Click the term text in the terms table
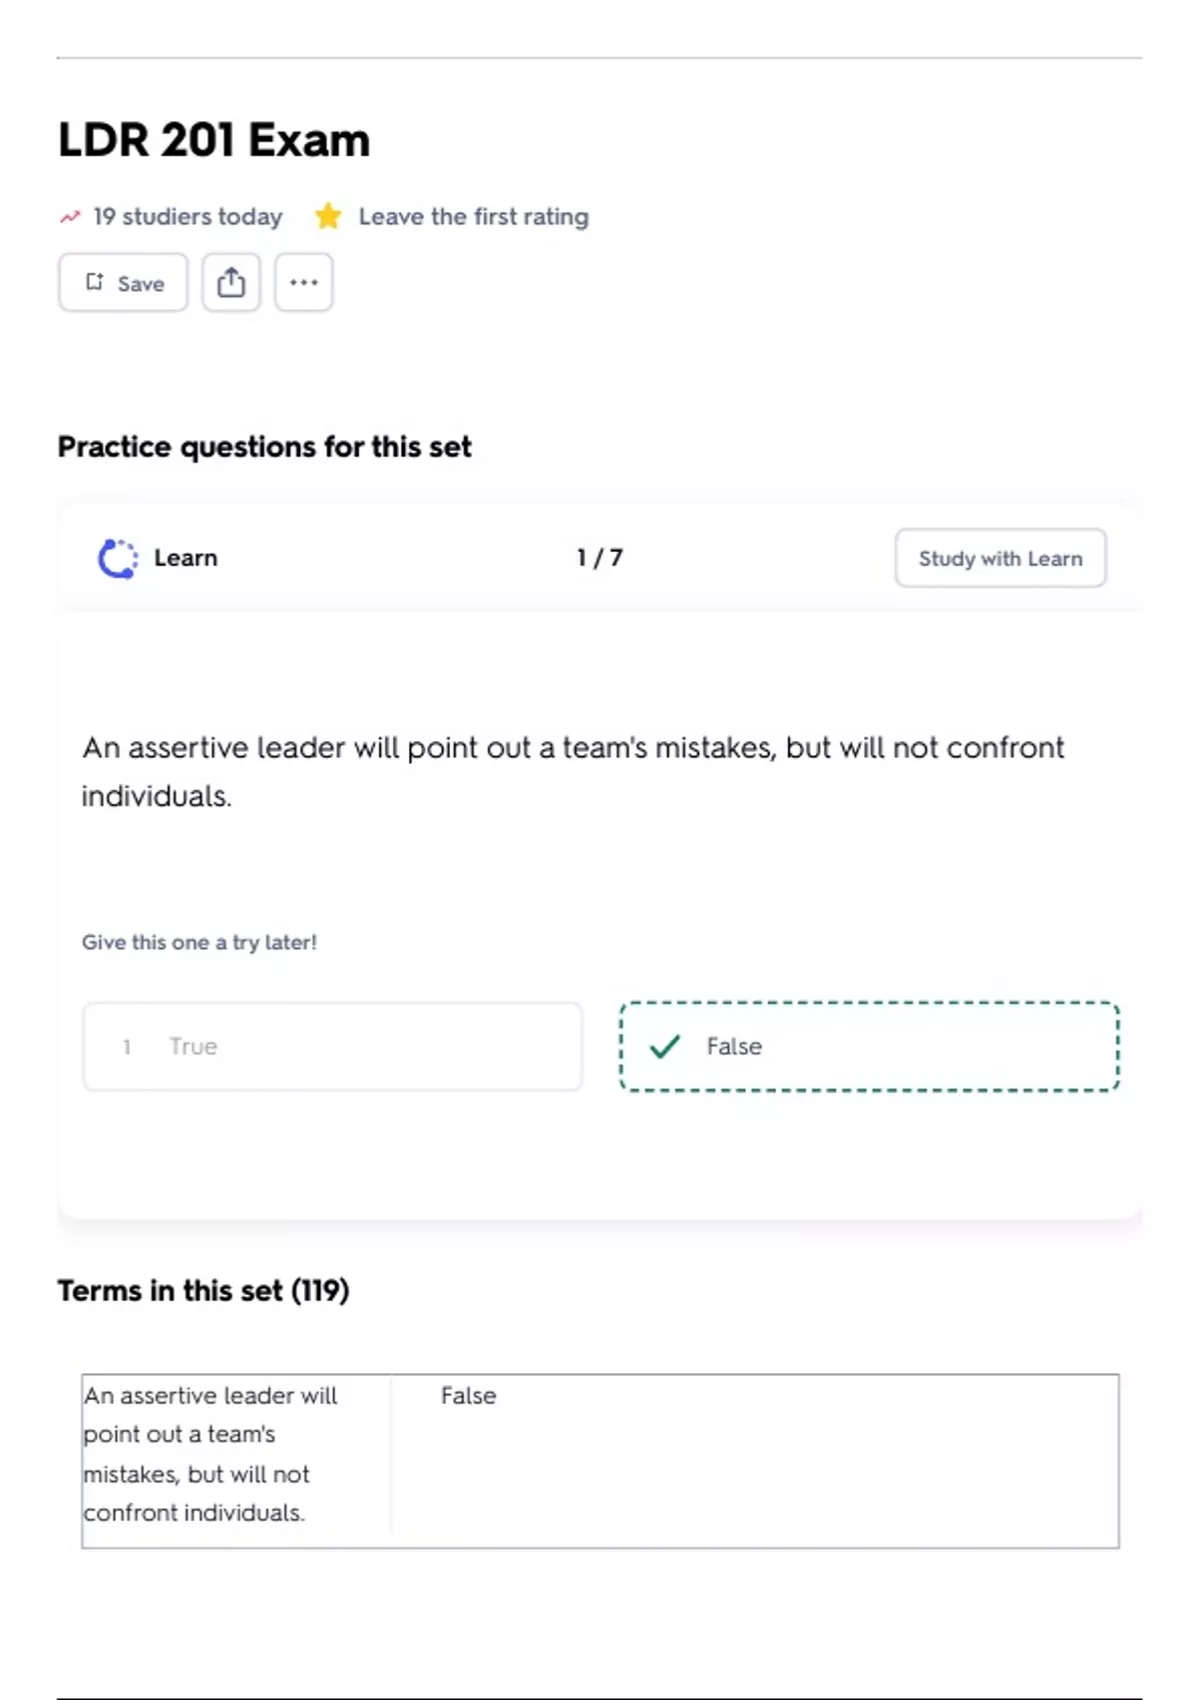Viewport: 1200px width, 1700px height. click(212, 1453)
